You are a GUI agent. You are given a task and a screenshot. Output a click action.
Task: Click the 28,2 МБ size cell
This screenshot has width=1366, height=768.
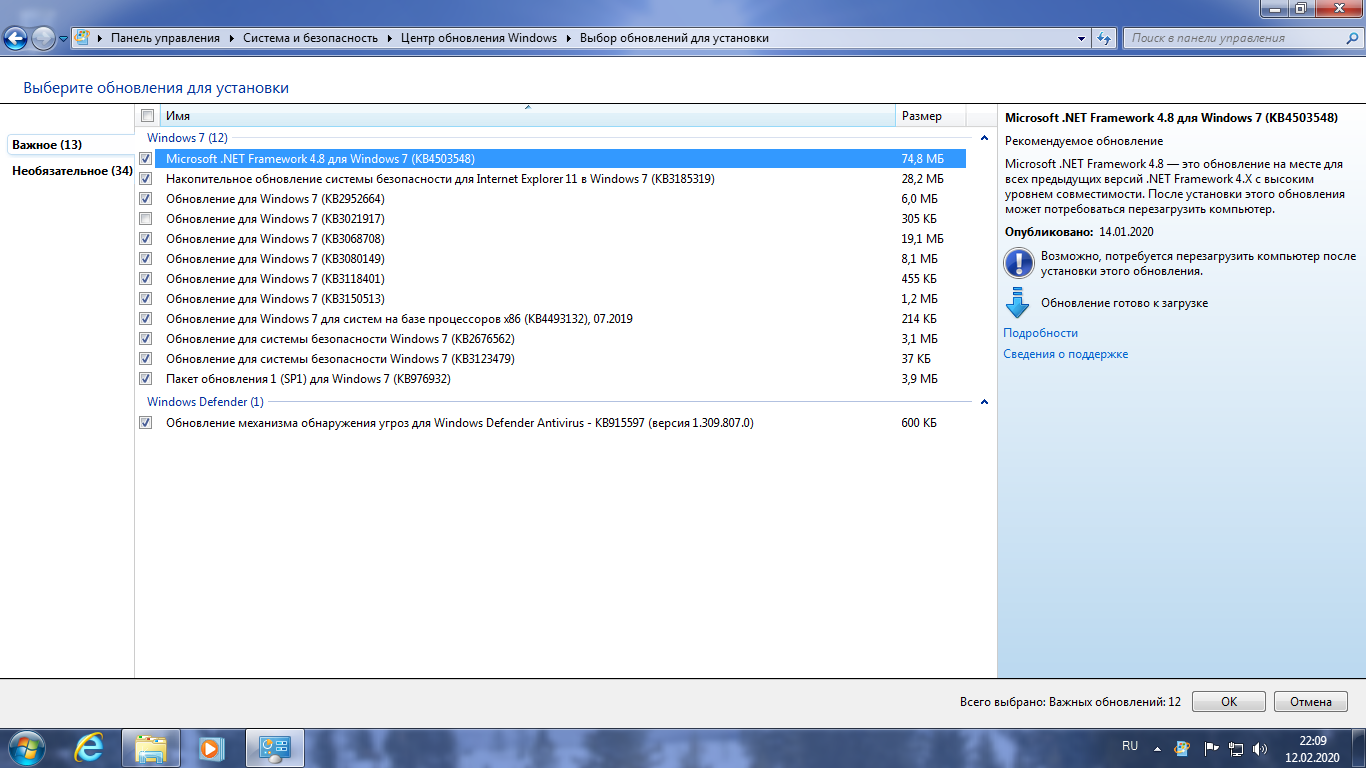922,179
